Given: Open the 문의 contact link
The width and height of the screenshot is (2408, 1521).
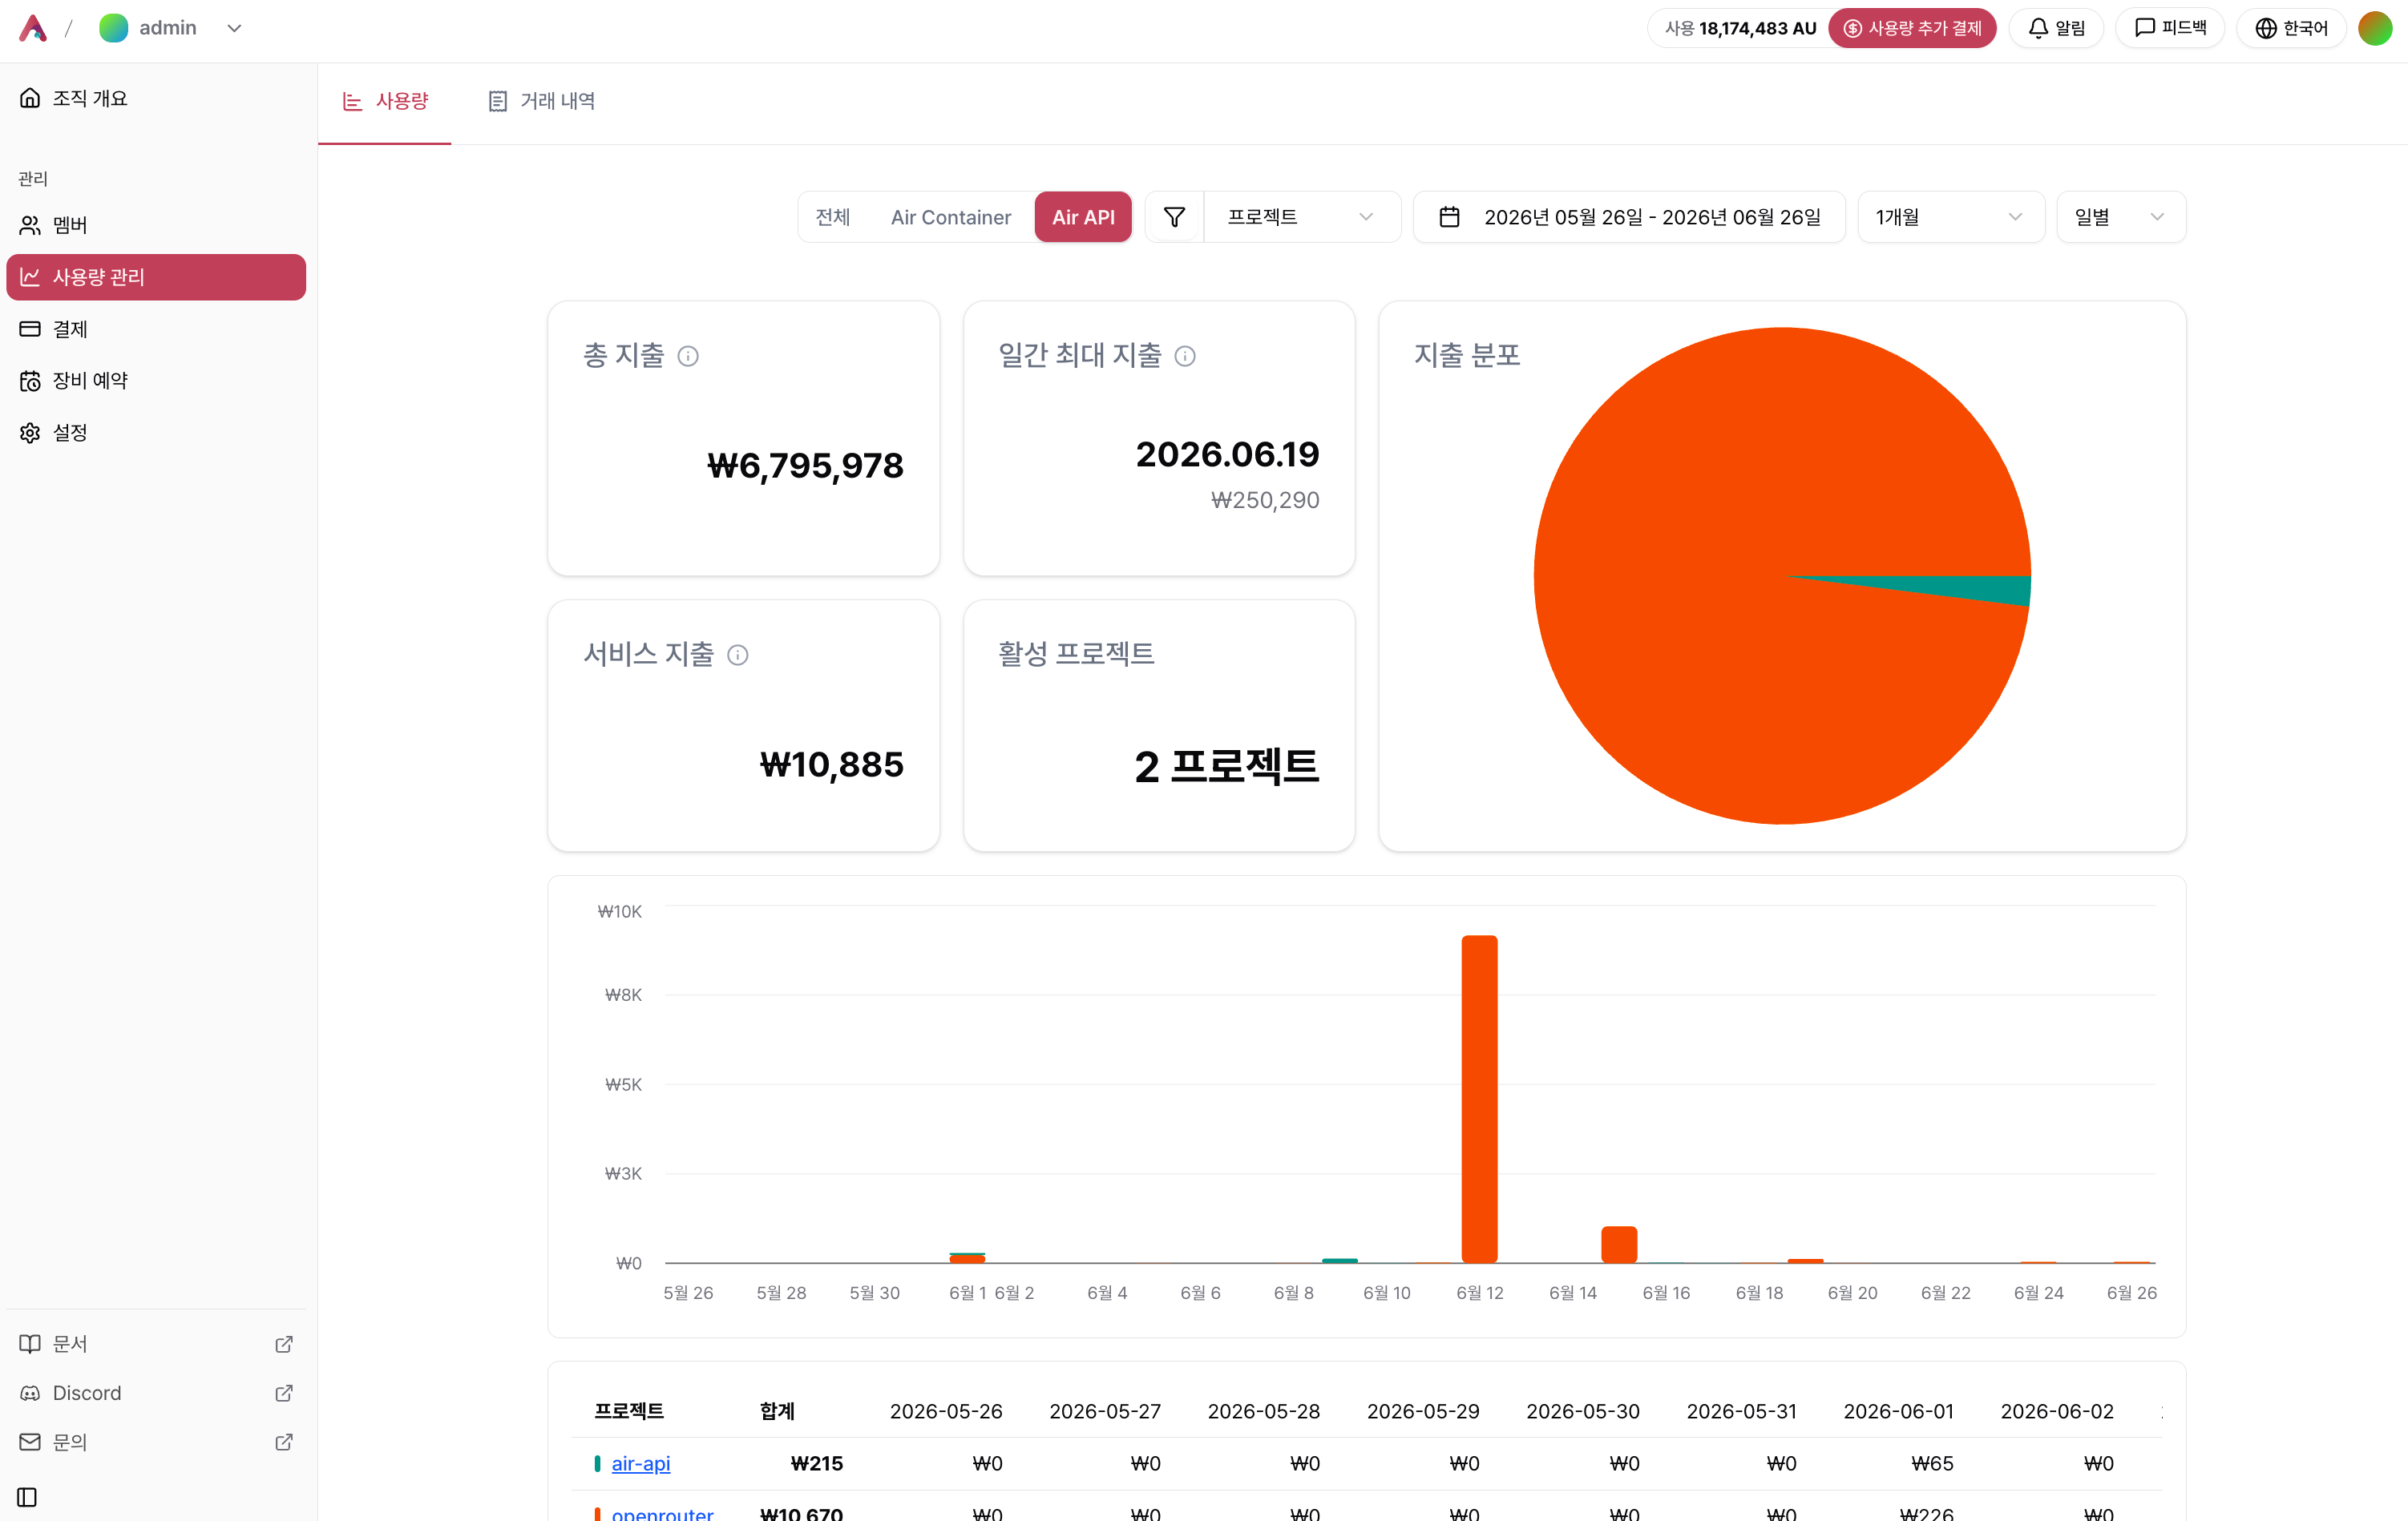Looking at the screenshot, I should (156, 1442).
